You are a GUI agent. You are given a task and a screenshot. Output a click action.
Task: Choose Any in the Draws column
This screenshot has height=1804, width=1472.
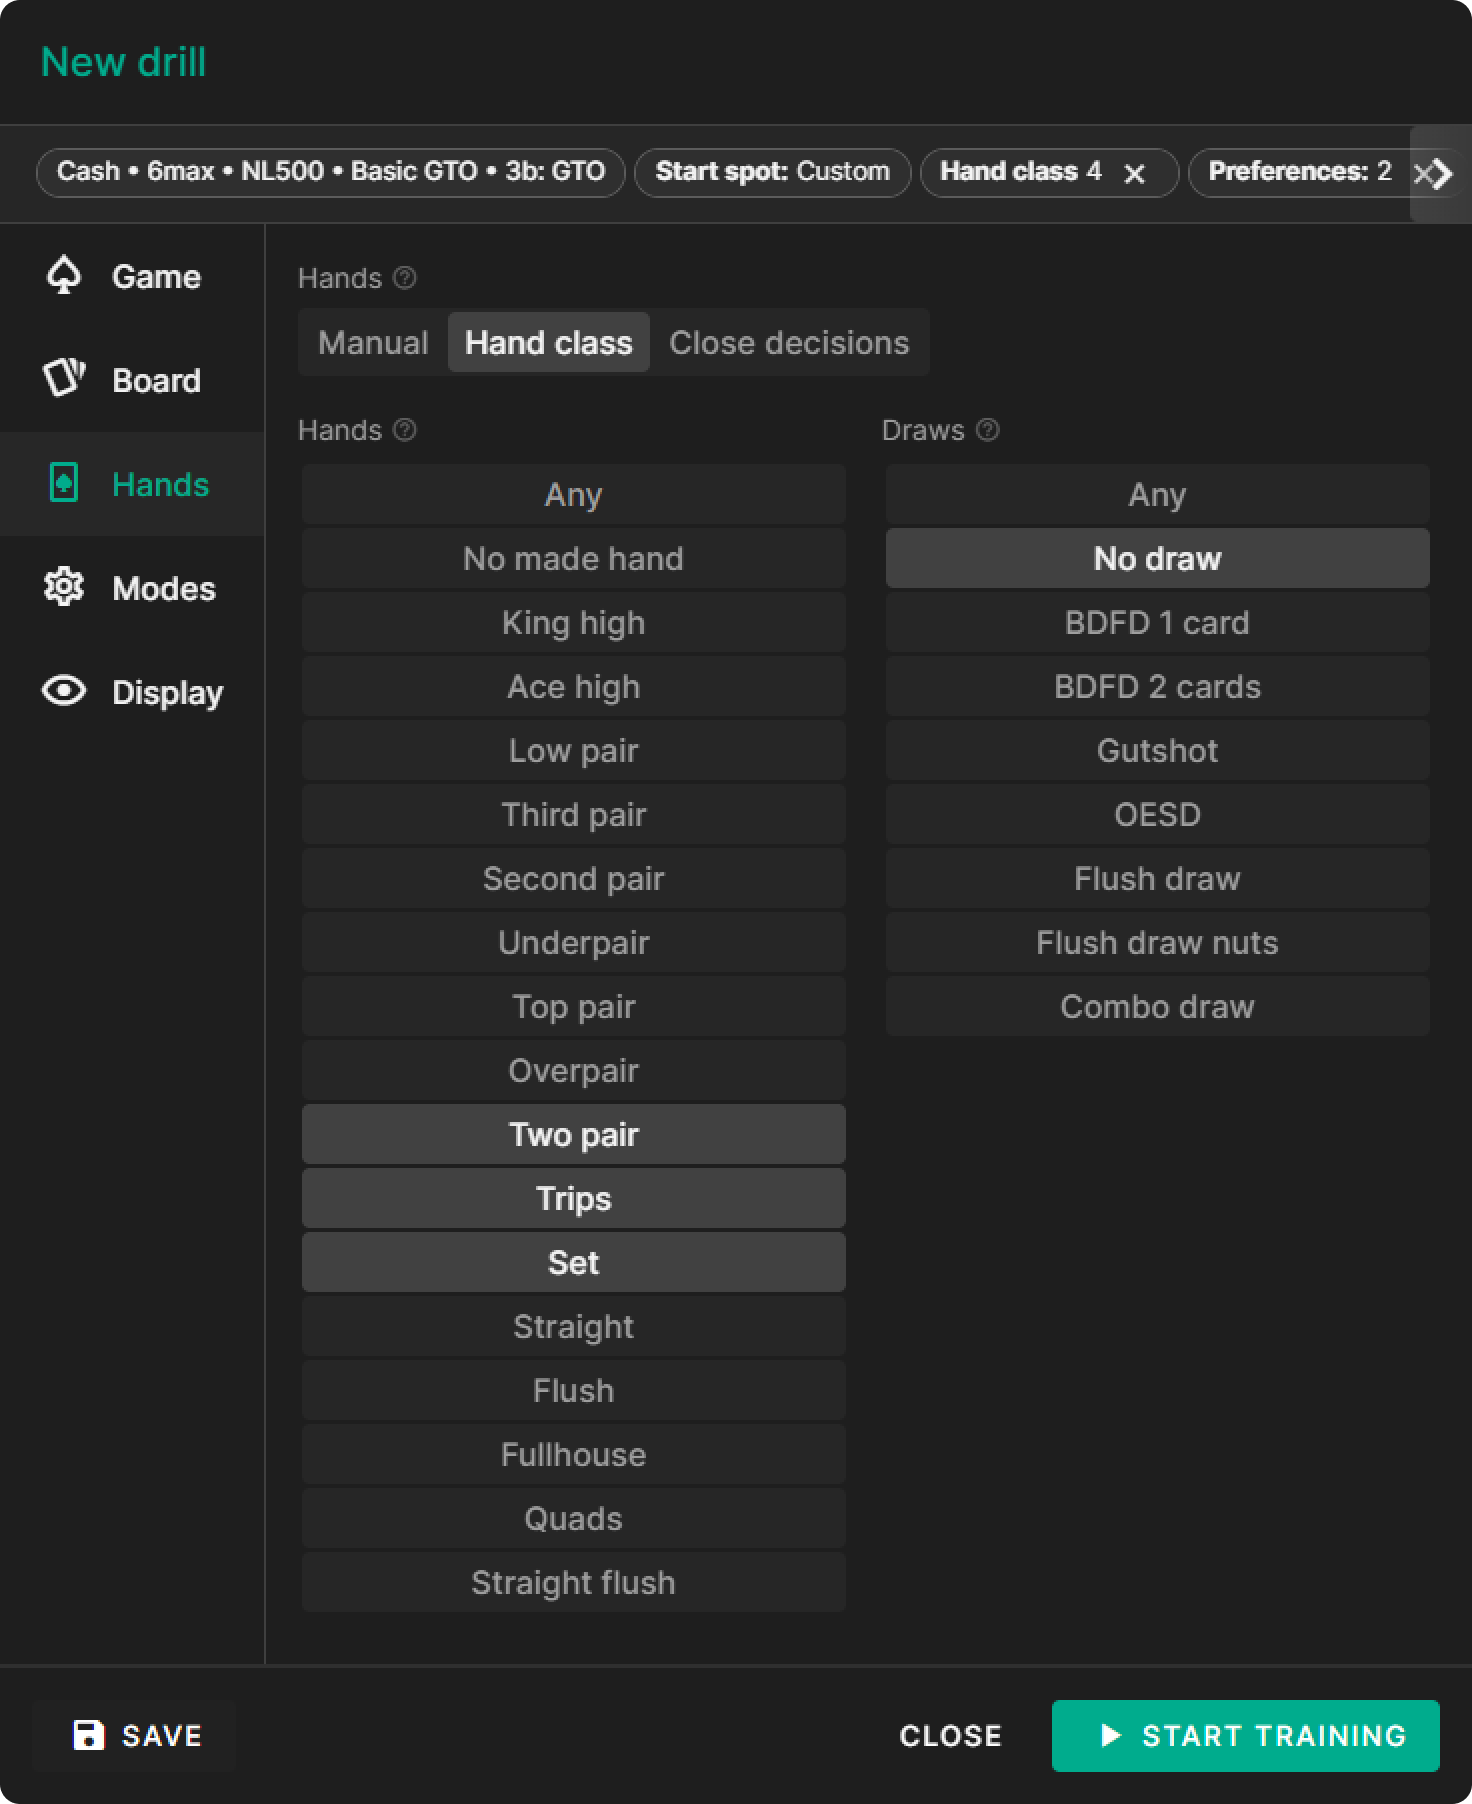[x=1157, y=495]
